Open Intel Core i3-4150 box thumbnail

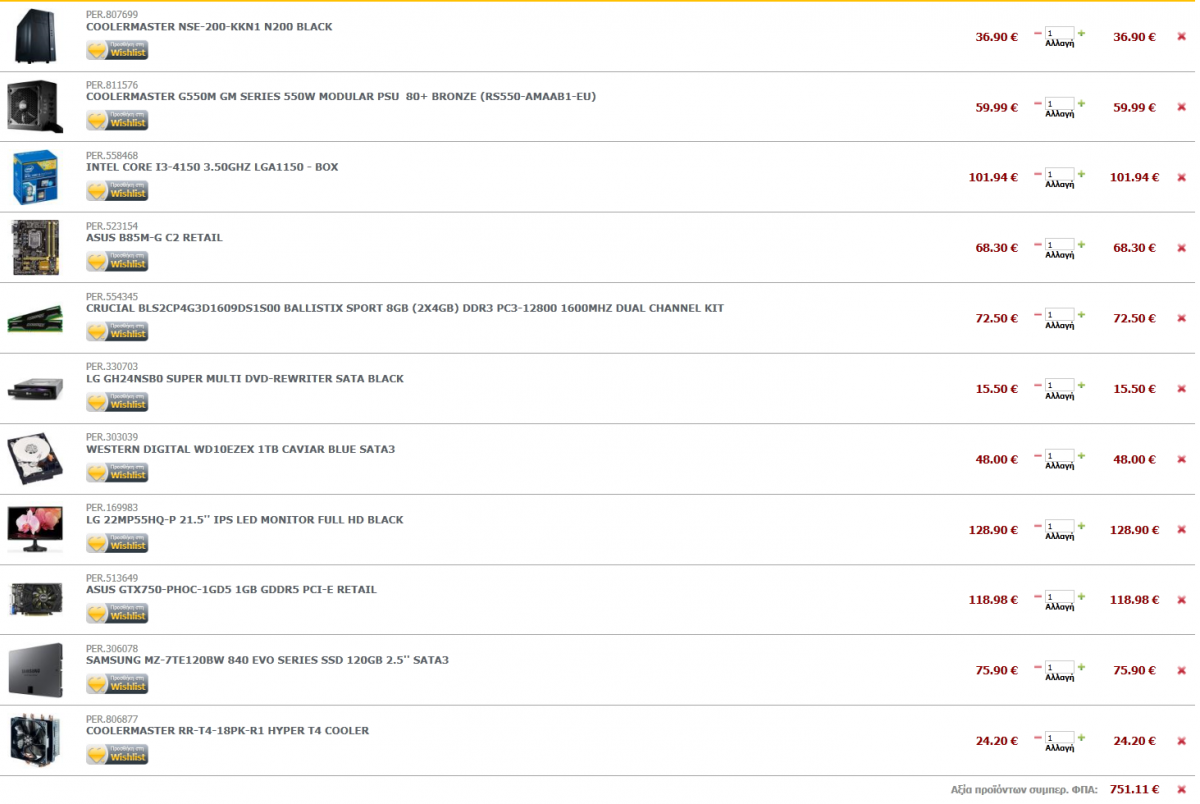tap(35, 177)
